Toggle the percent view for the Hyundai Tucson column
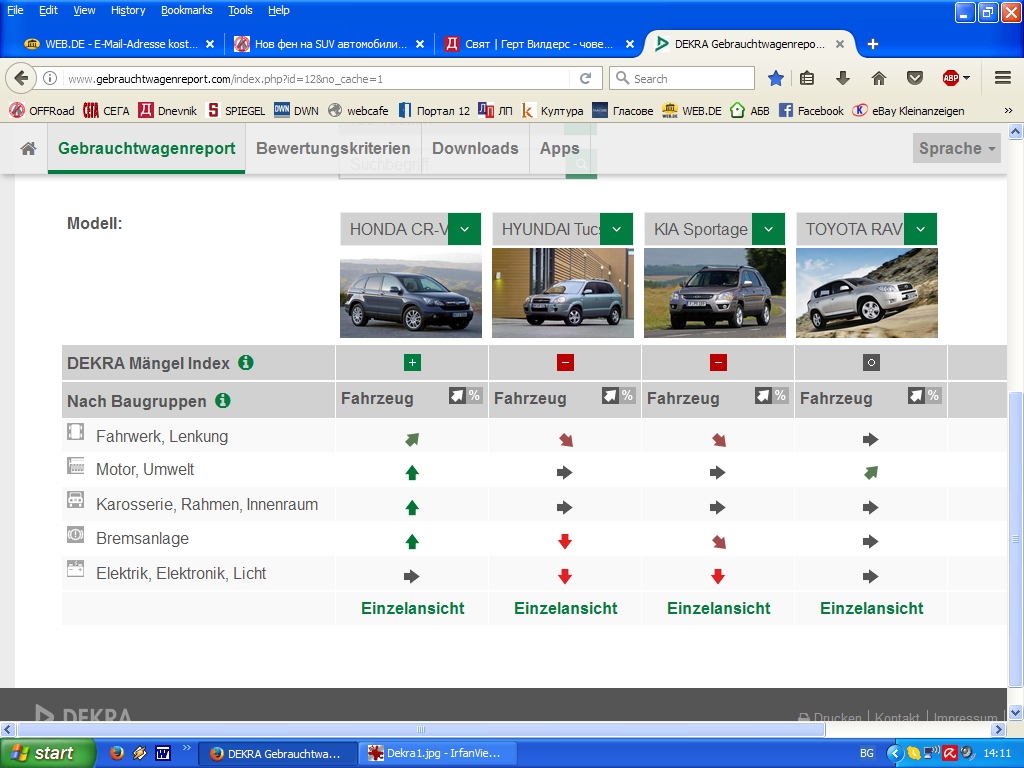This screenshot has width=1024, height=768. tap(627, 396)
